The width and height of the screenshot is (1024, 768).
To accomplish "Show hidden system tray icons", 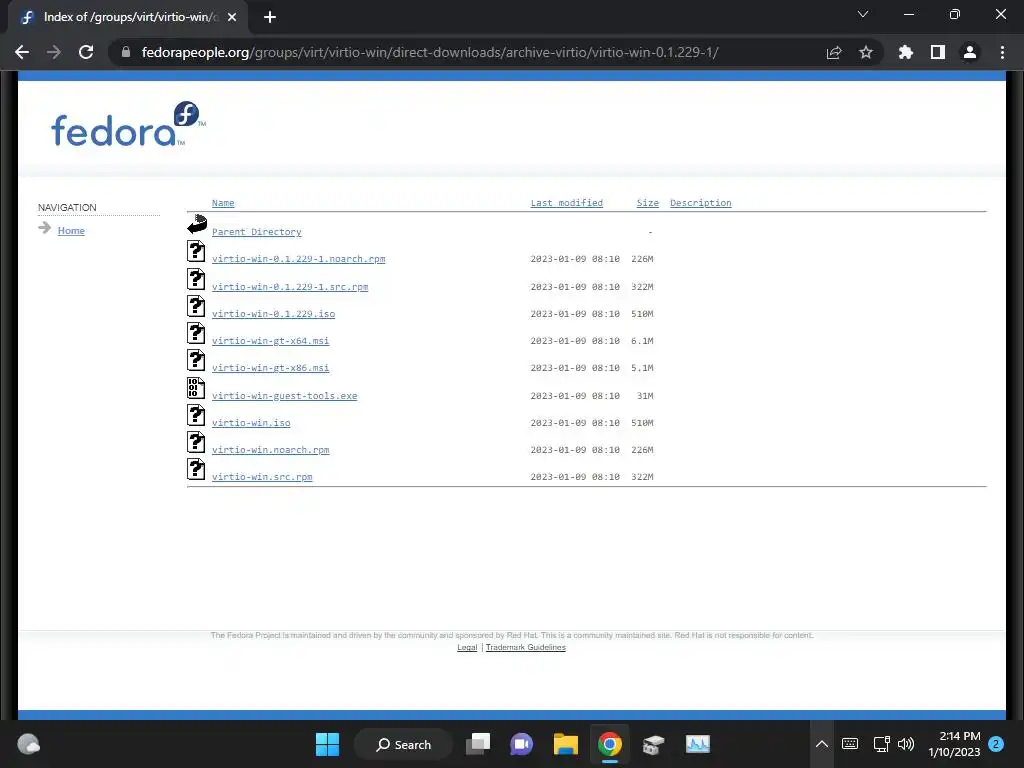I will [x=822, y=744].
